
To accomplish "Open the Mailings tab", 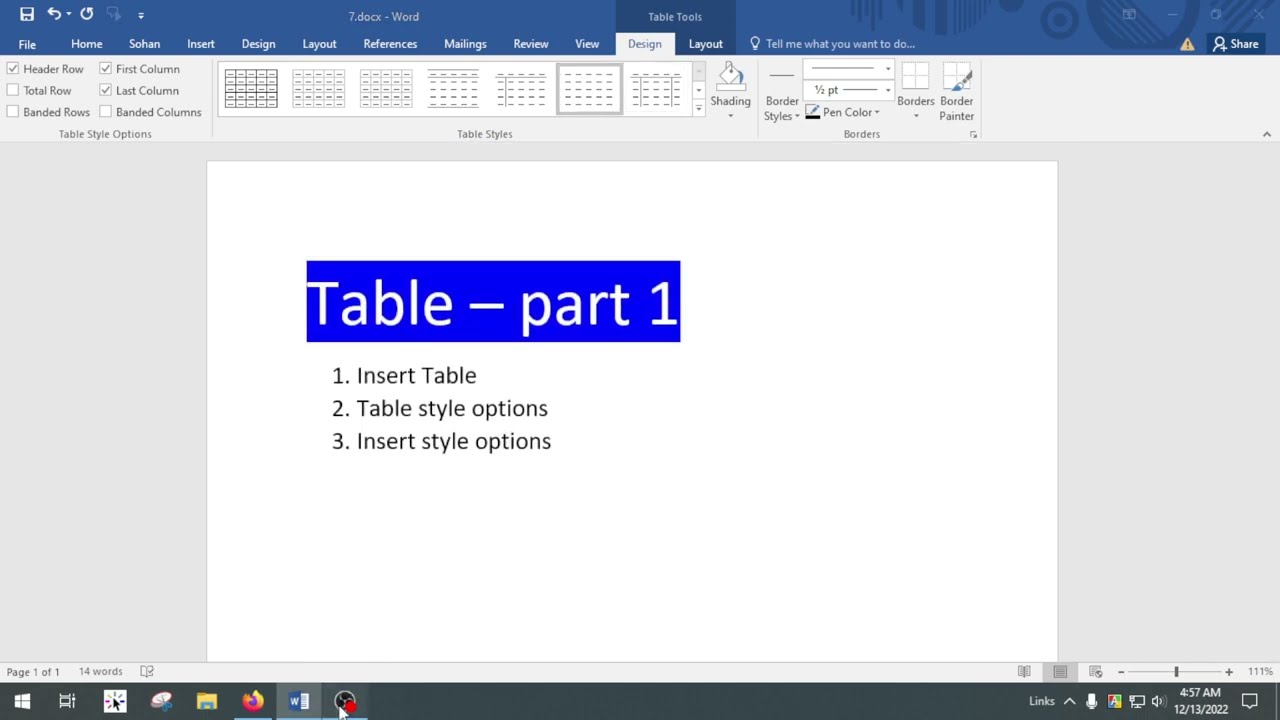I will 465,44.
